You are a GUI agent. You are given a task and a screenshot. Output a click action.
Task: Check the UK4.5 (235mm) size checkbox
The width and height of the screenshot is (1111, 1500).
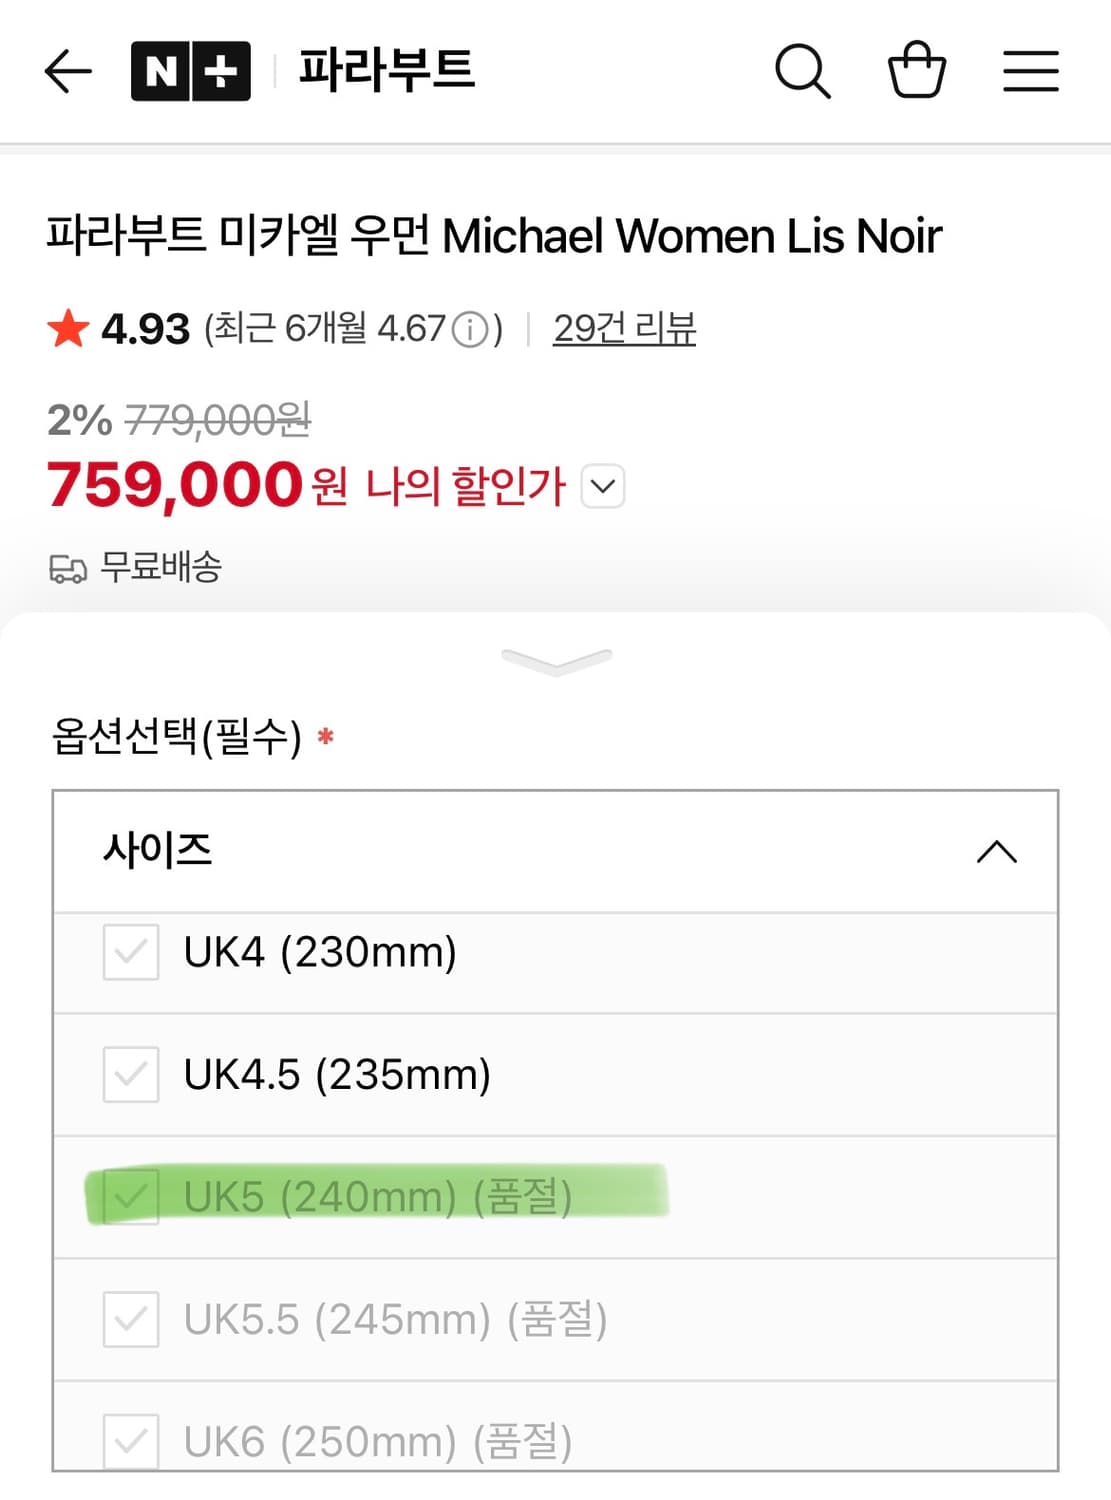click(x=130, y=1075)
